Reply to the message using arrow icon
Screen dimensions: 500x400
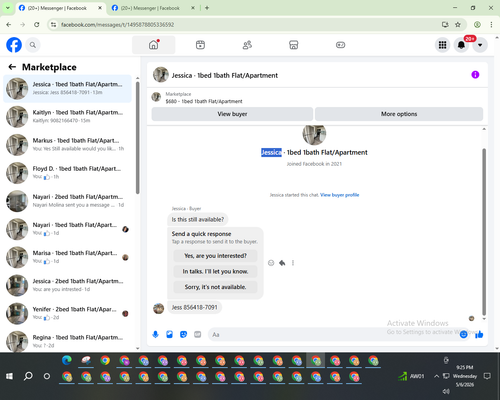(282, 263)
